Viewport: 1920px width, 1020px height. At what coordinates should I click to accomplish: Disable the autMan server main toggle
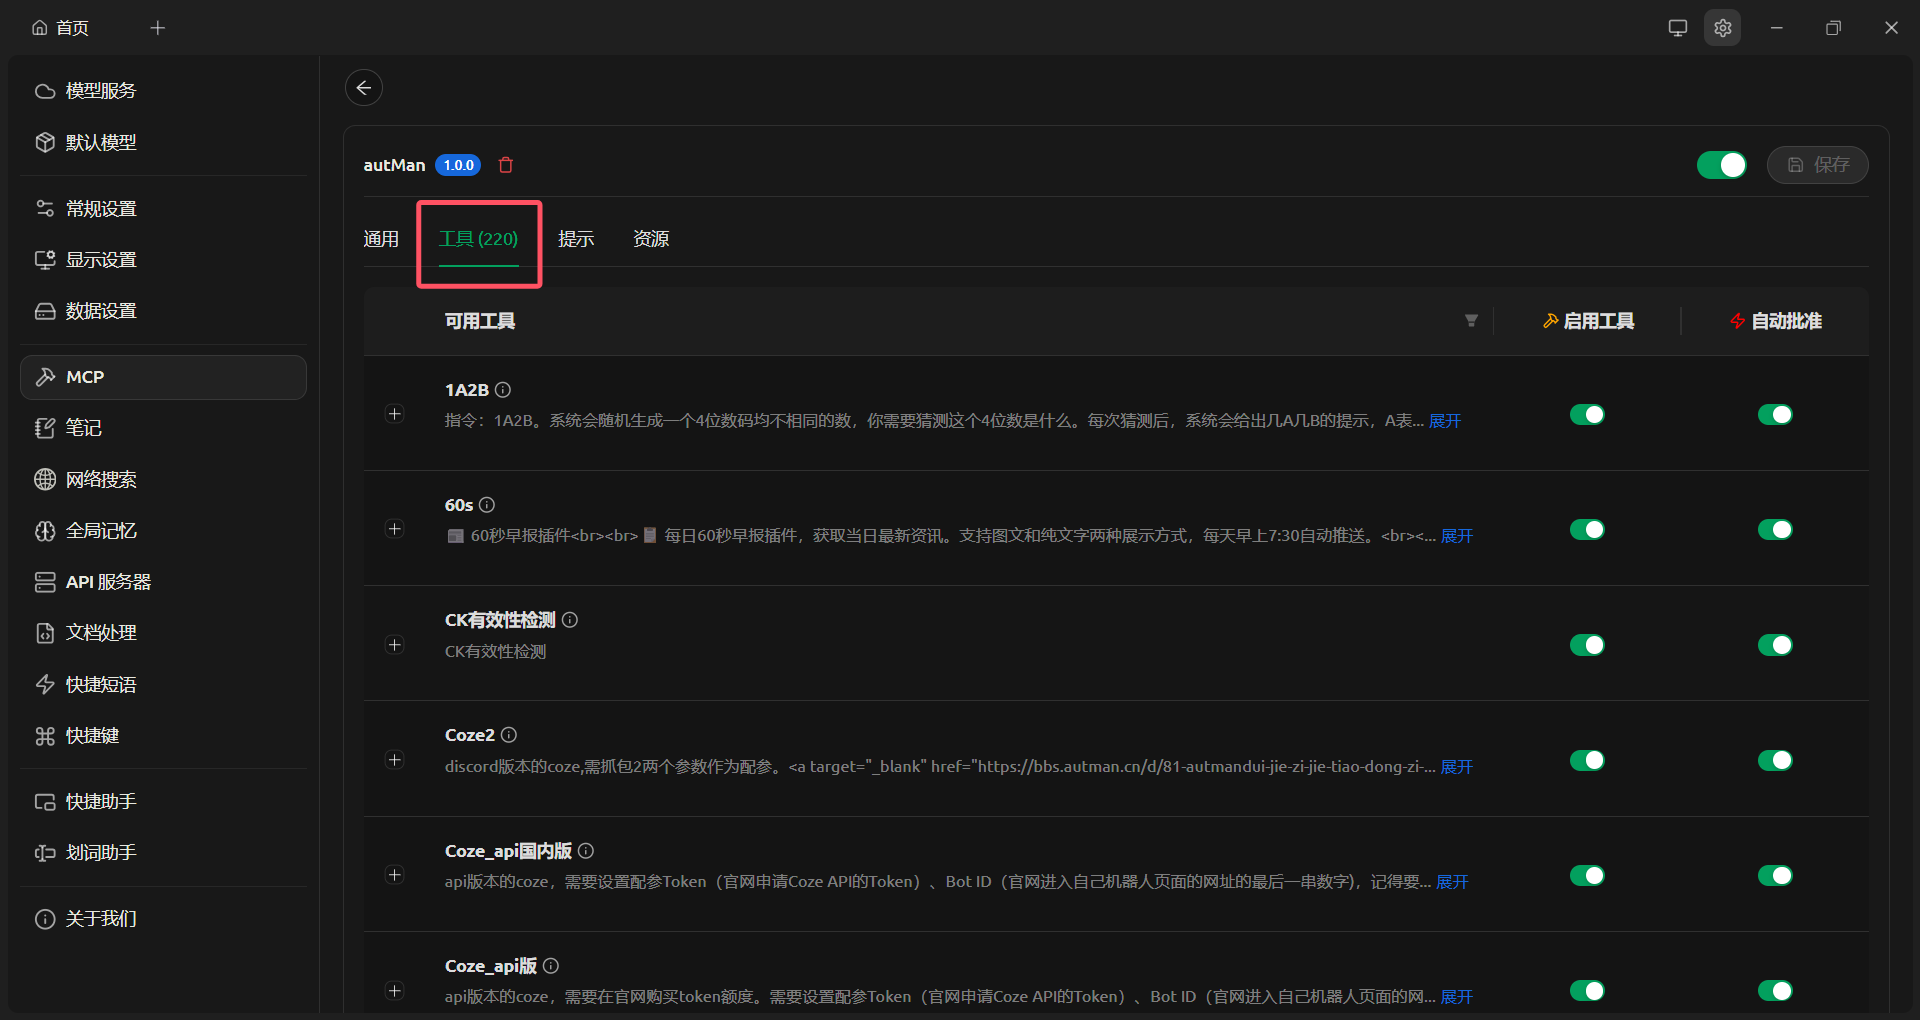tap(1721, 165)
